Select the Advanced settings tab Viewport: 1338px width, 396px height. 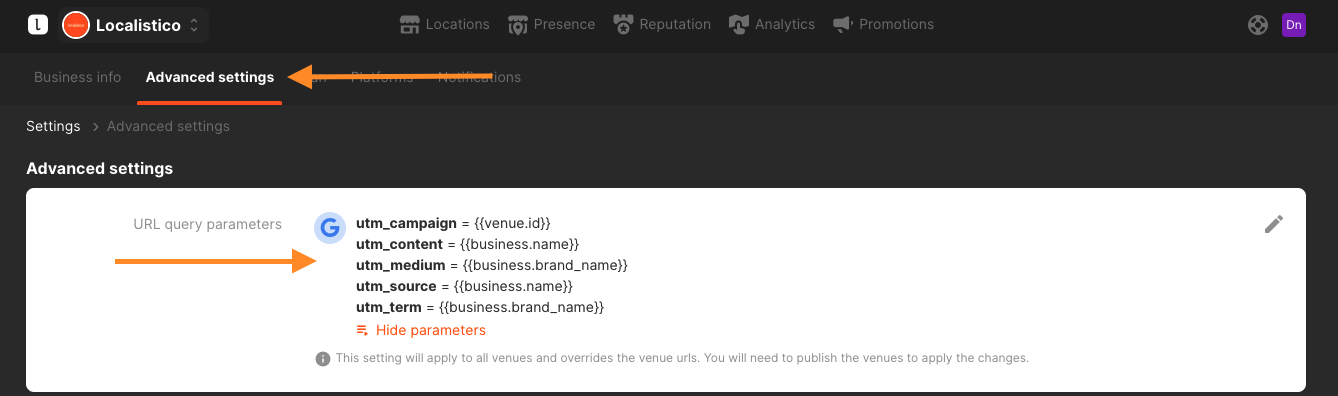[x=210, y=77]
